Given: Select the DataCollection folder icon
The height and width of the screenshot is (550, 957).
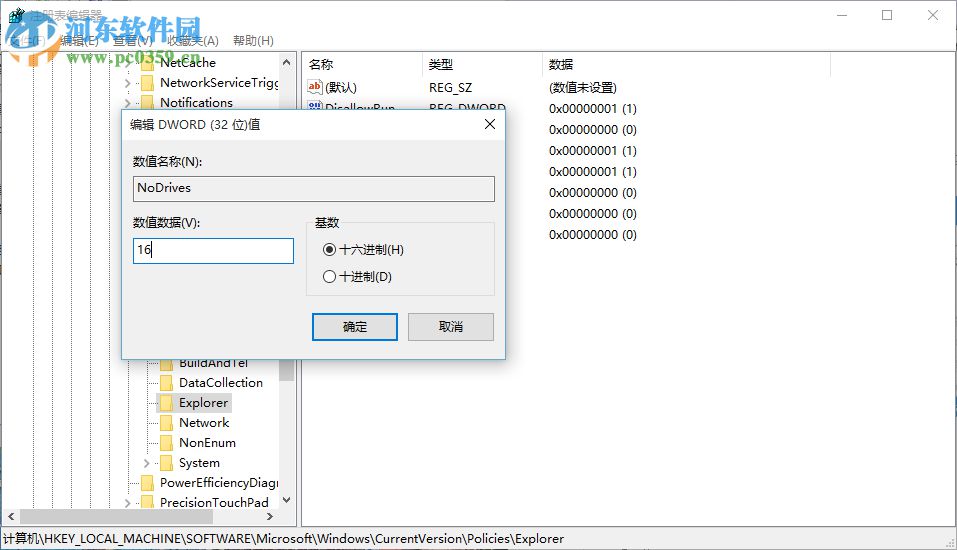Looking at the screenshot, I should click(x=166, y=383).
